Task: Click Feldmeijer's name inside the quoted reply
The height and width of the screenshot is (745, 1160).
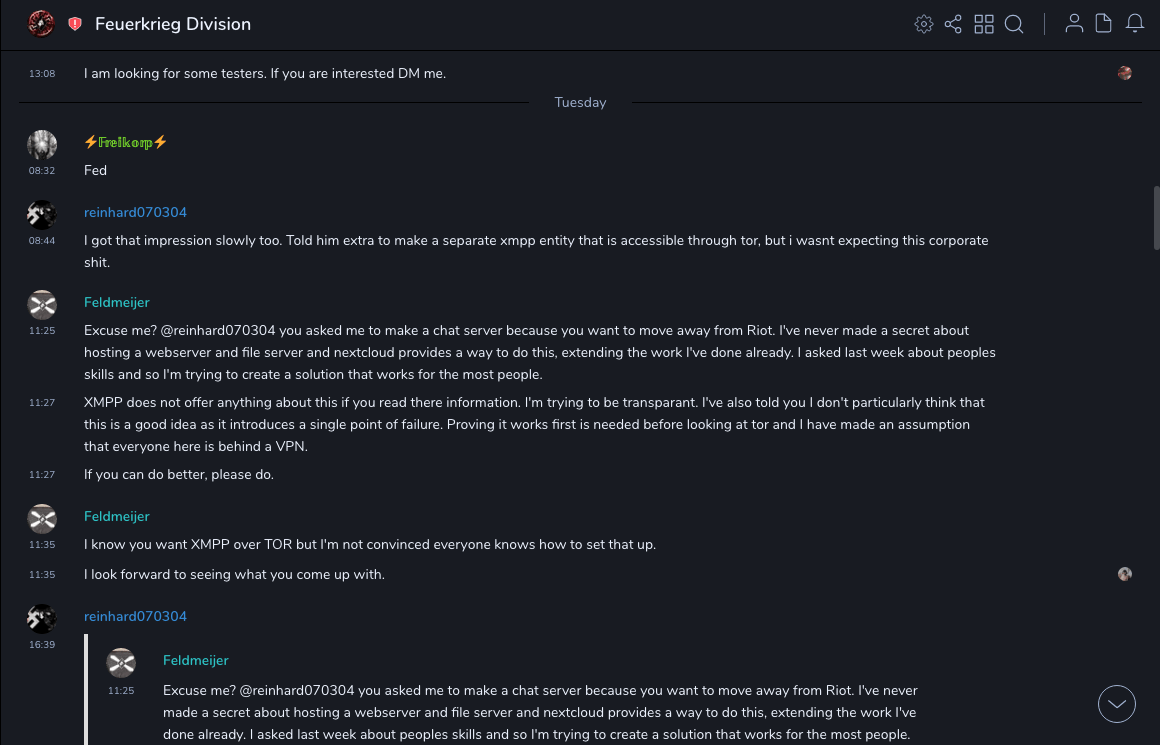Action: tap(196, 660)
